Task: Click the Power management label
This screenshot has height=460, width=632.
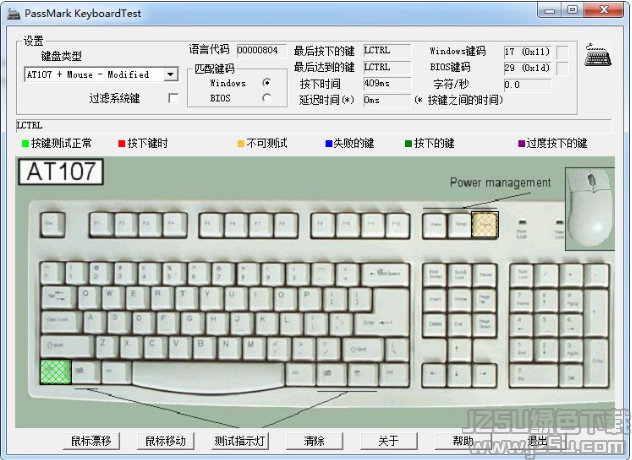Action: click(500, 183)
